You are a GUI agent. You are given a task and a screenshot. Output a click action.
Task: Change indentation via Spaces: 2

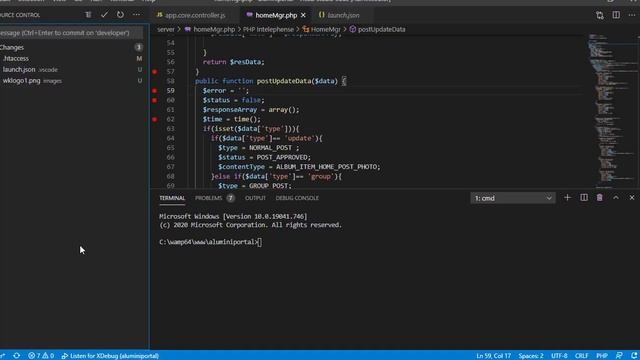pyautogui.click(x=531, y=356)
